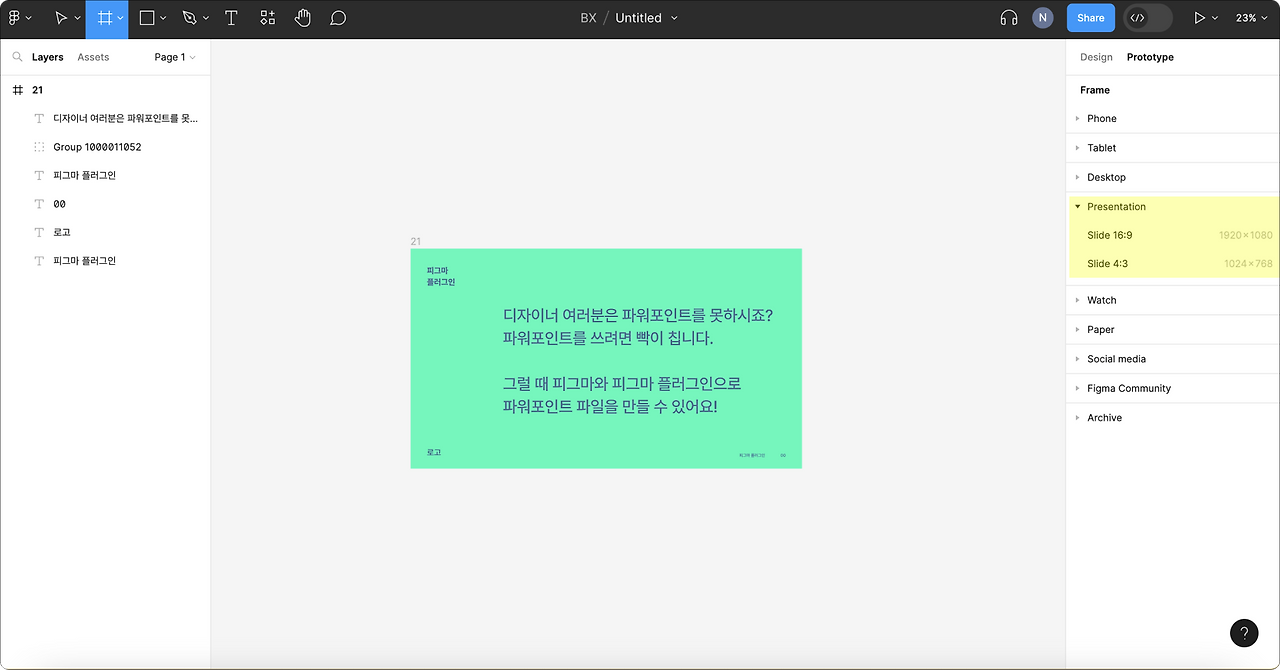Select the Rectangle shape tool
The image size is (1280, 670).
coord(147,18)
